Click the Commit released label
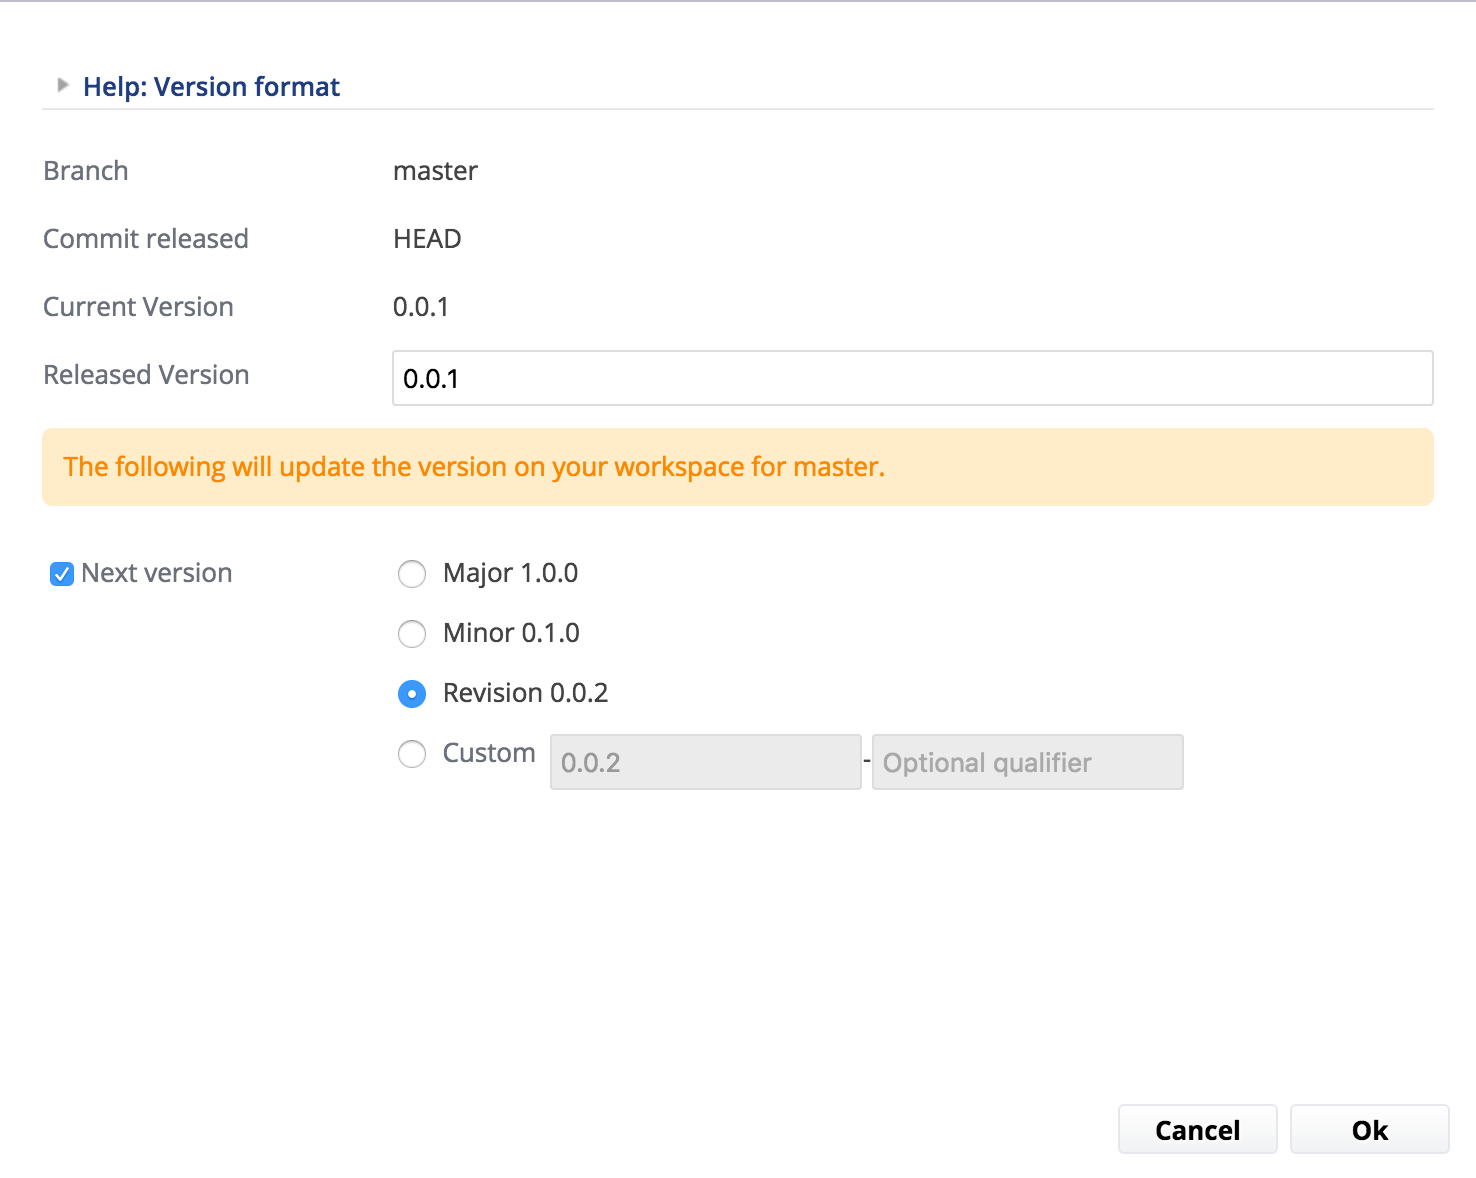The height and width of the screenshot is (1178, 1476). coord(146,239)
